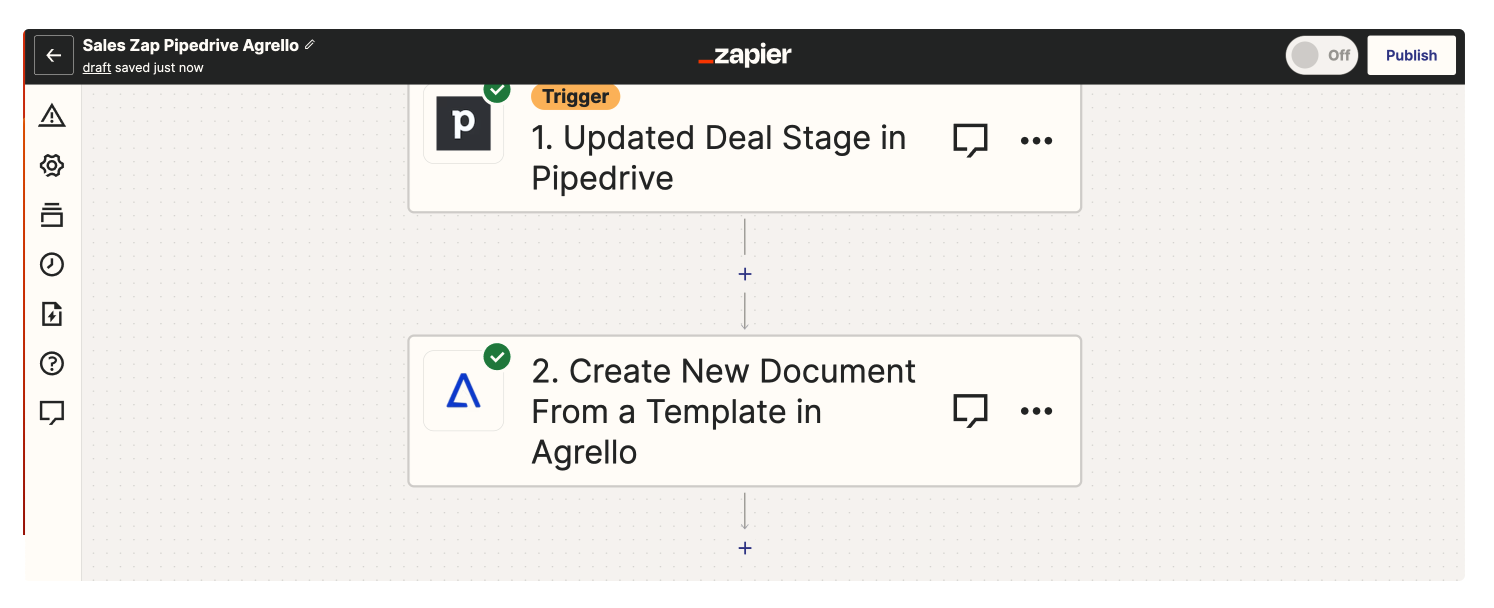Screen dimensions: 1494x608
Task: Comment on Updated Deal Stage step
Action: tap(970, 141)
